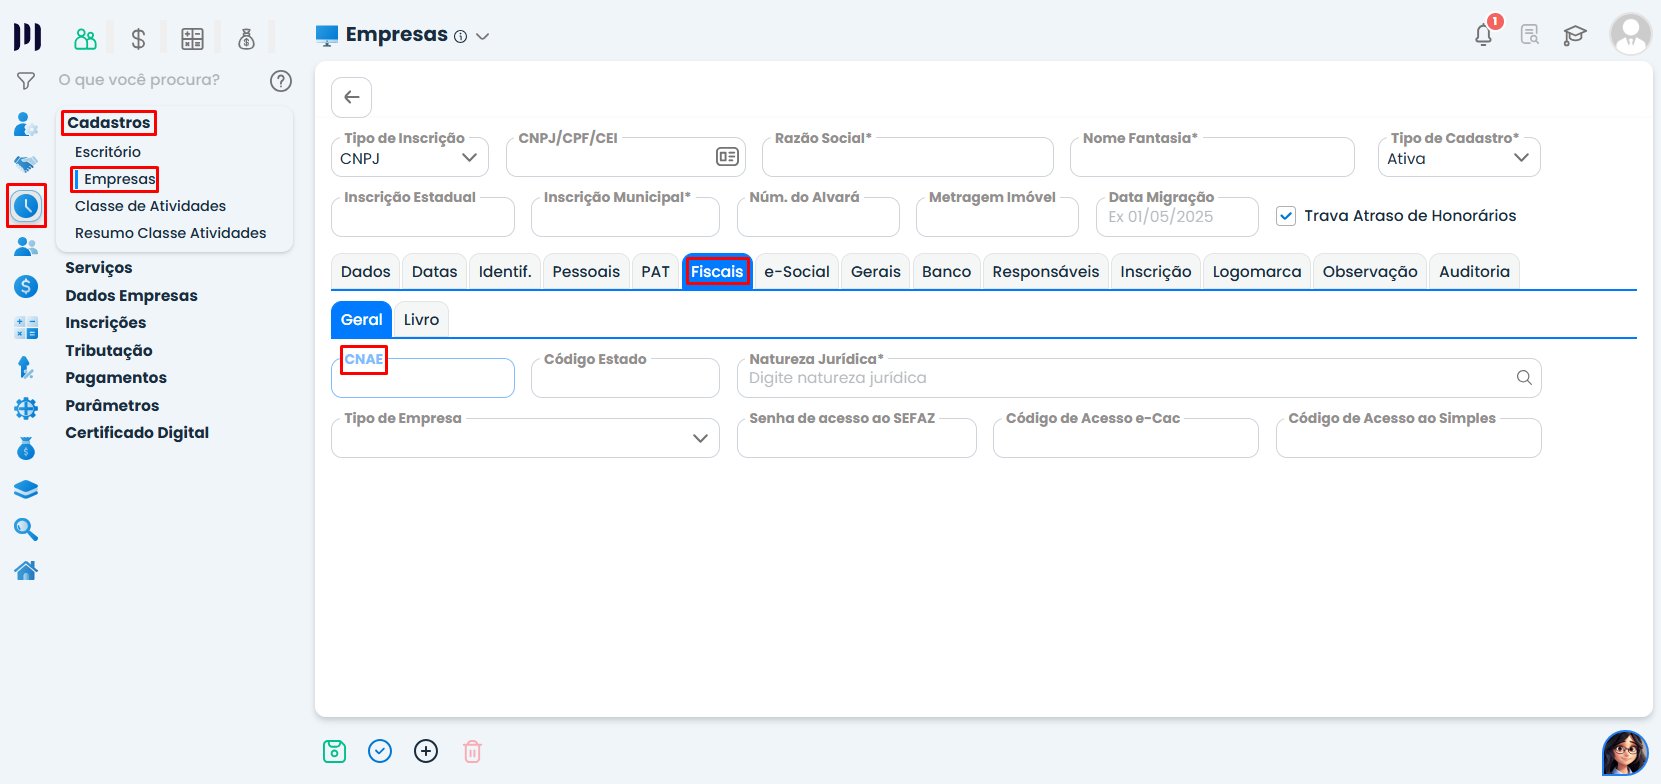1661x784 pixels.
Task: Open the Certificado Digital menu item
Action: pyautogui.click(x=137, y=433)
